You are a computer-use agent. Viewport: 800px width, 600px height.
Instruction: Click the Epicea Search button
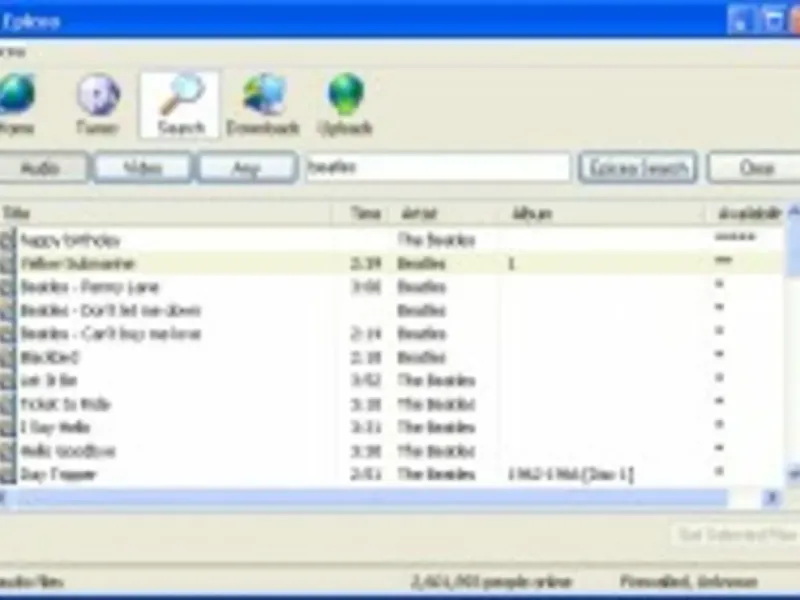tap(638, 167)
